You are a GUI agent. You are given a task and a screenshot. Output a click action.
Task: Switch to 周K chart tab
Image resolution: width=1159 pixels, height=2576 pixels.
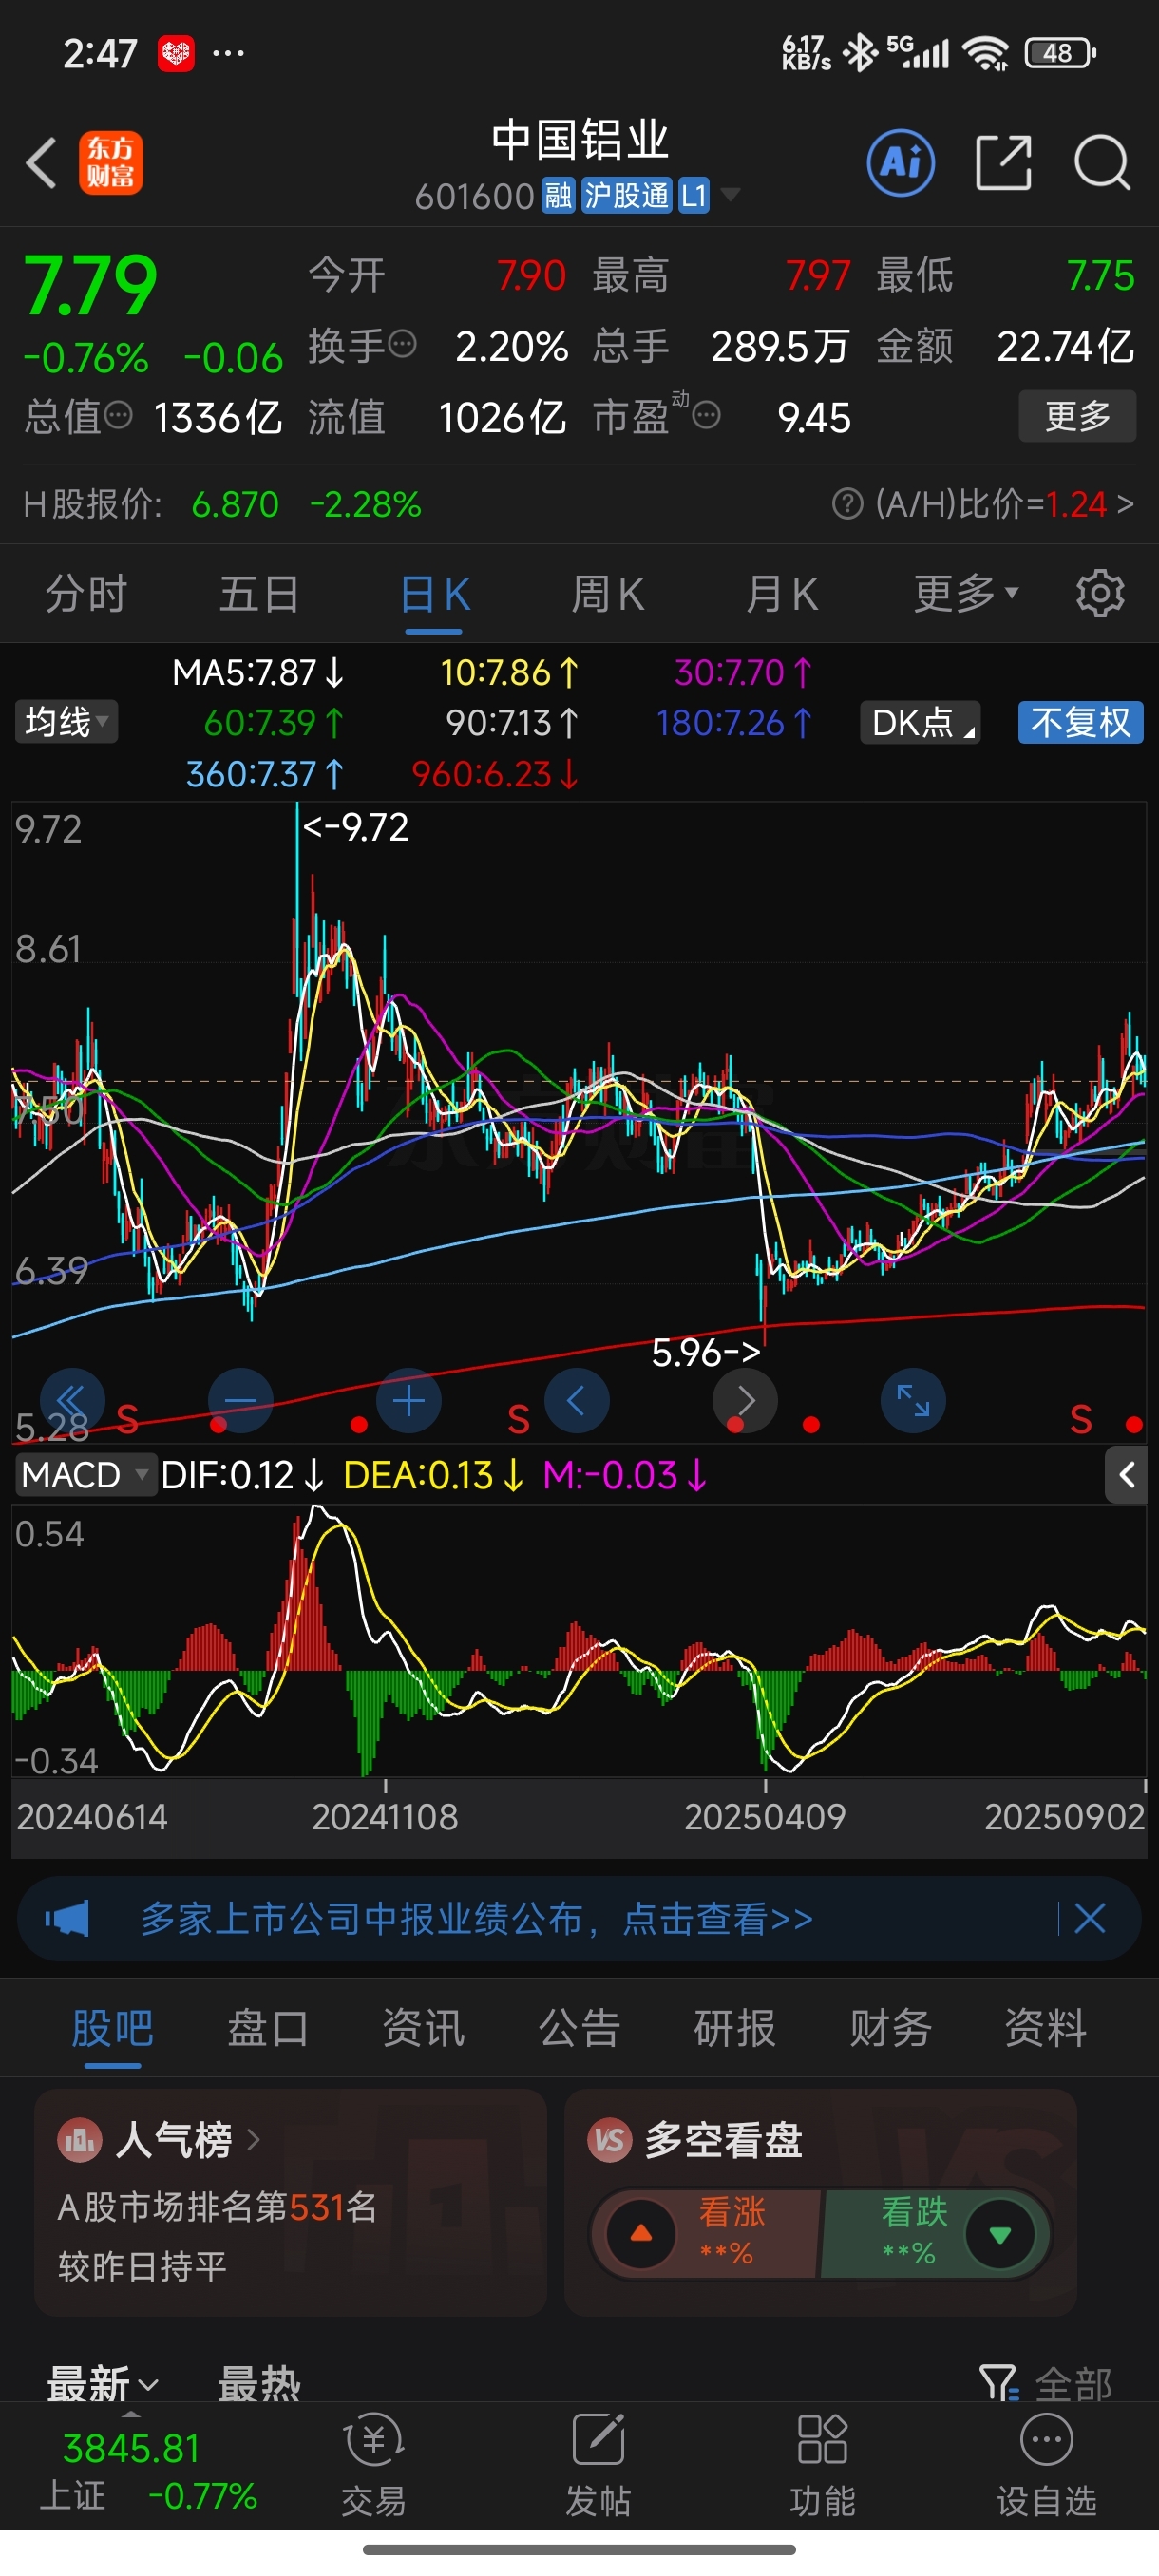click(x=607, y=594)
